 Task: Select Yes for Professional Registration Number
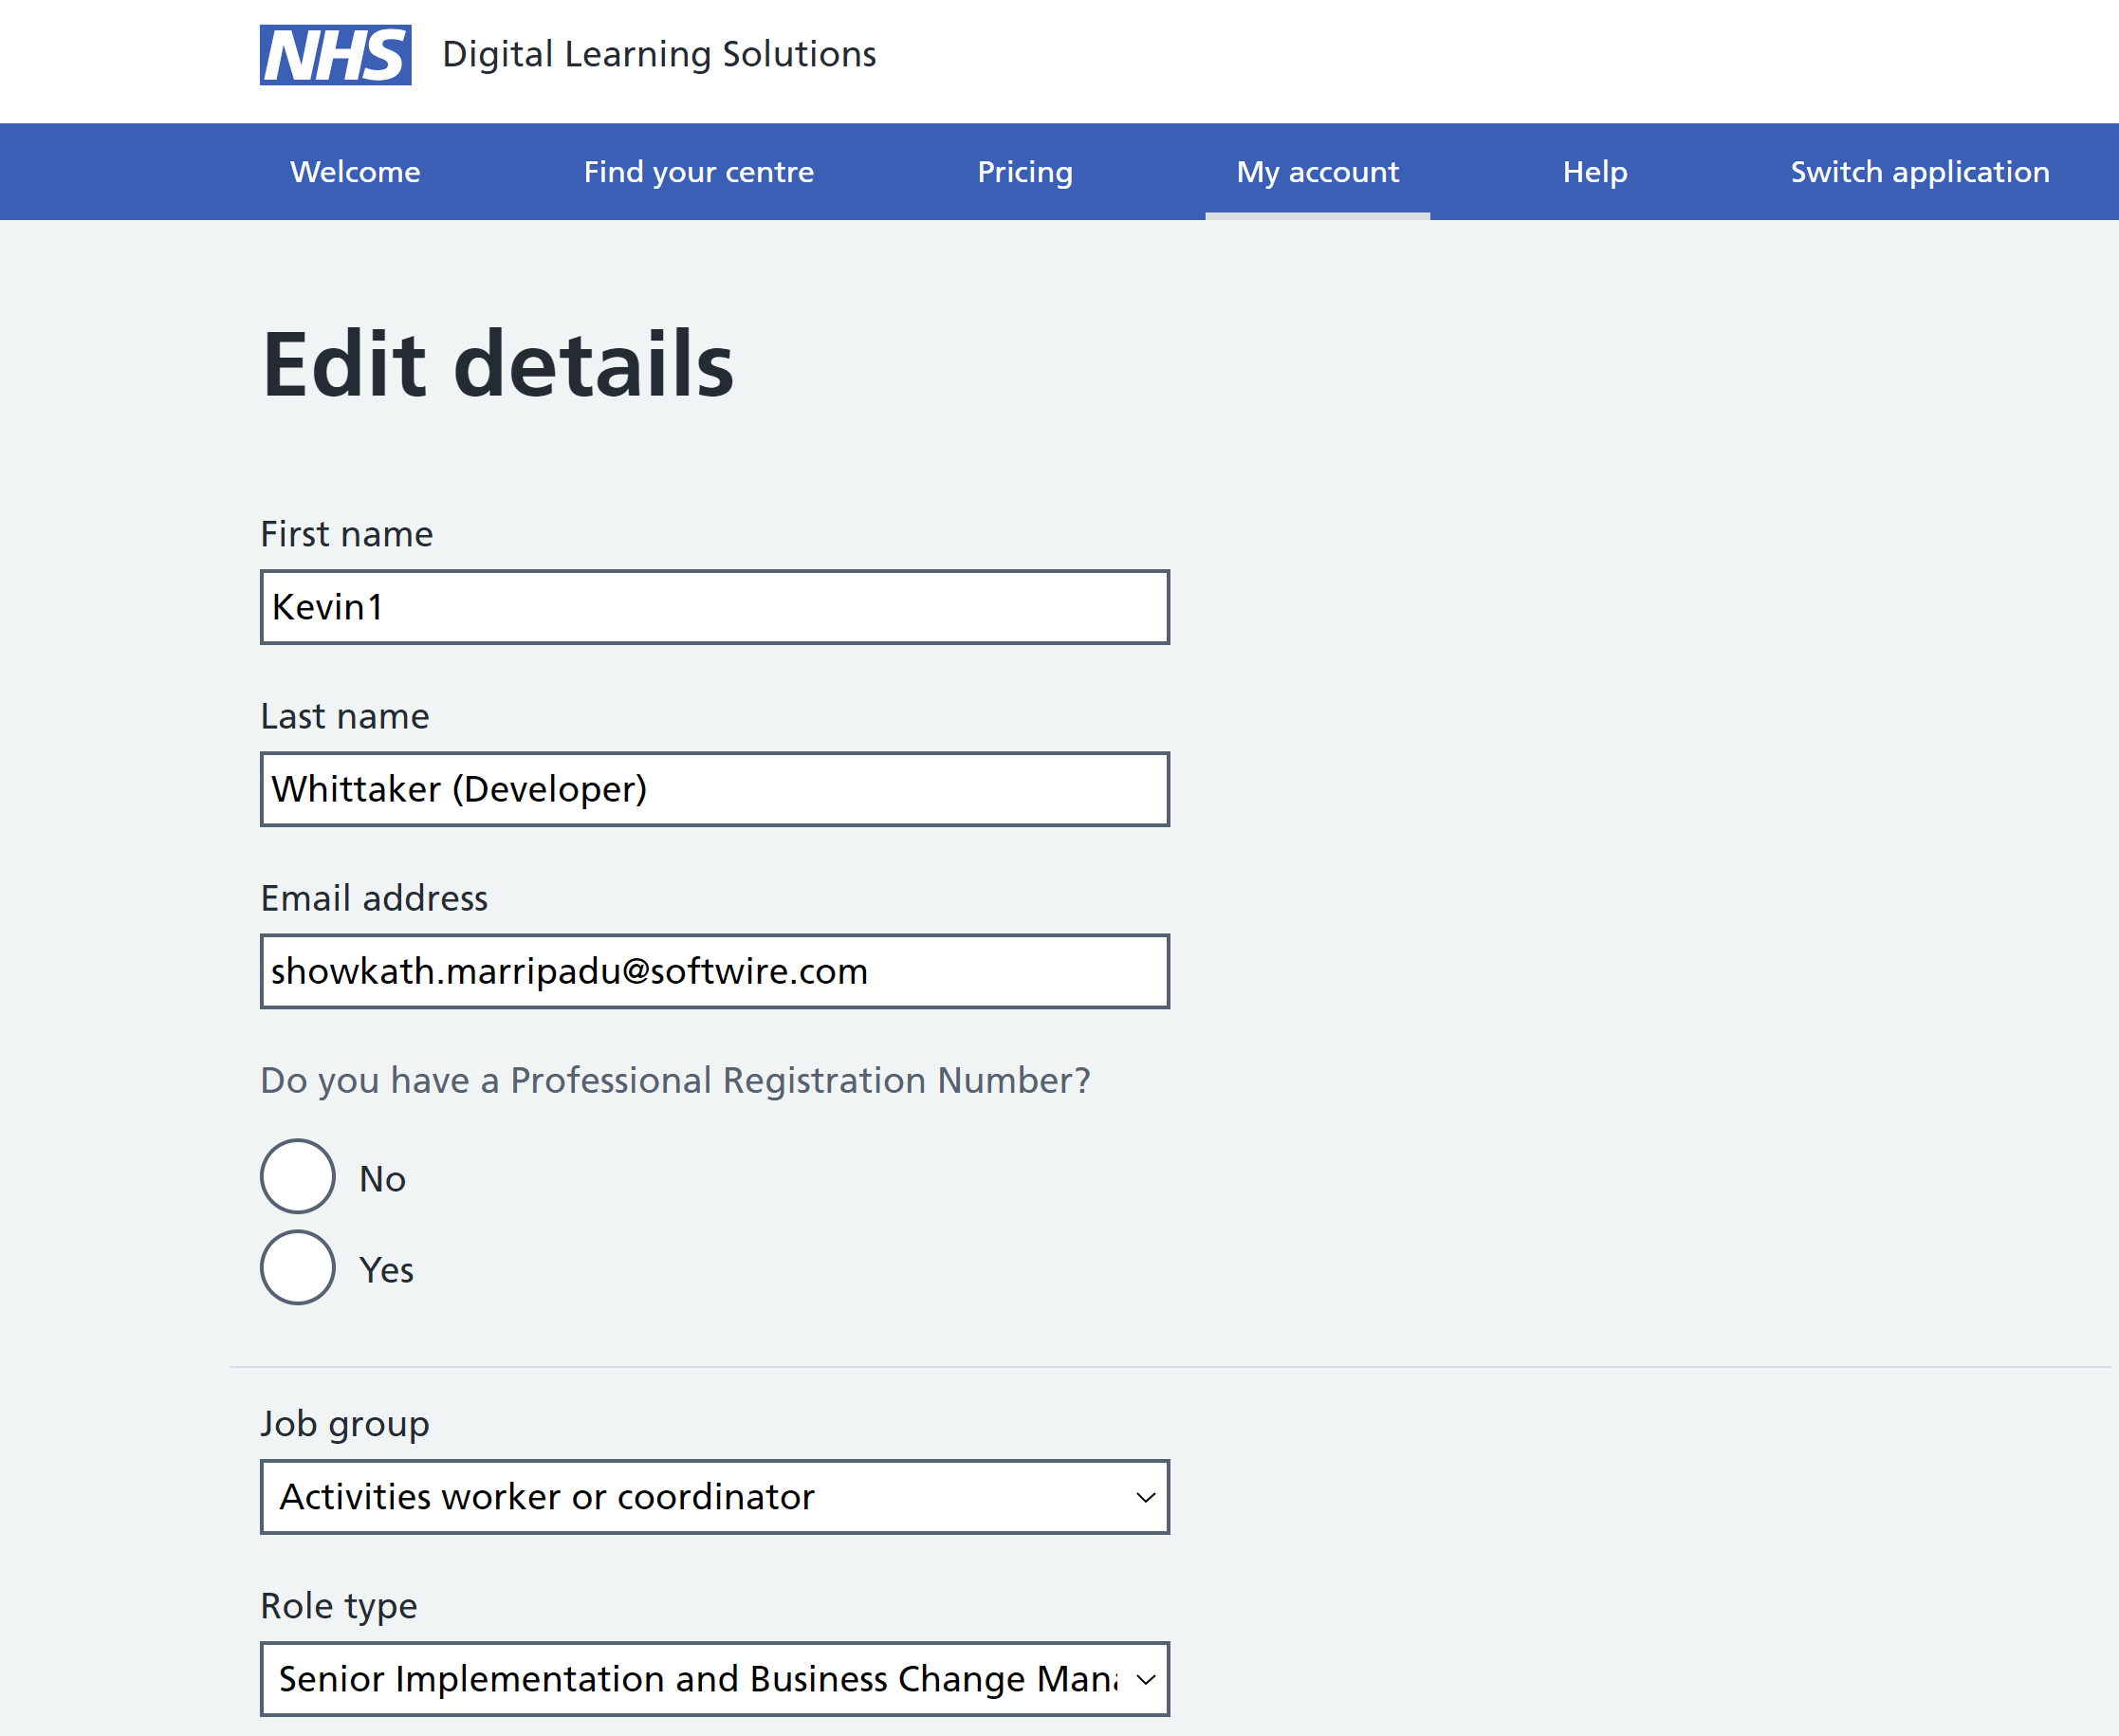297,1267
